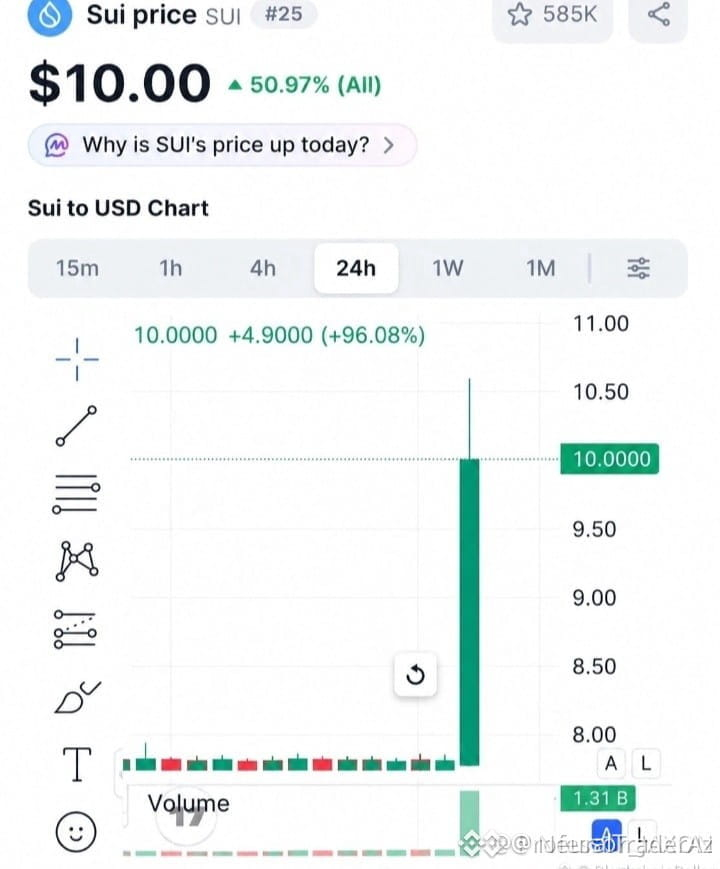This screenshot has height=869, width=720.
Task: Click the 10.0000 price label on axis
Action: click(x=610, y=459)
